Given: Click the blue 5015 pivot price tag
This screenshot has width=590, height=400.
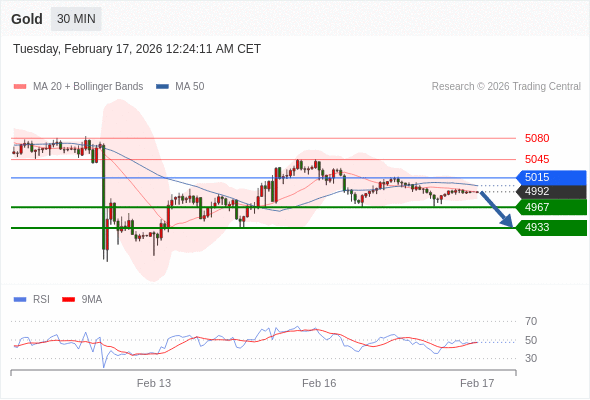Looking at the screenshot, I should click(551, 177).
